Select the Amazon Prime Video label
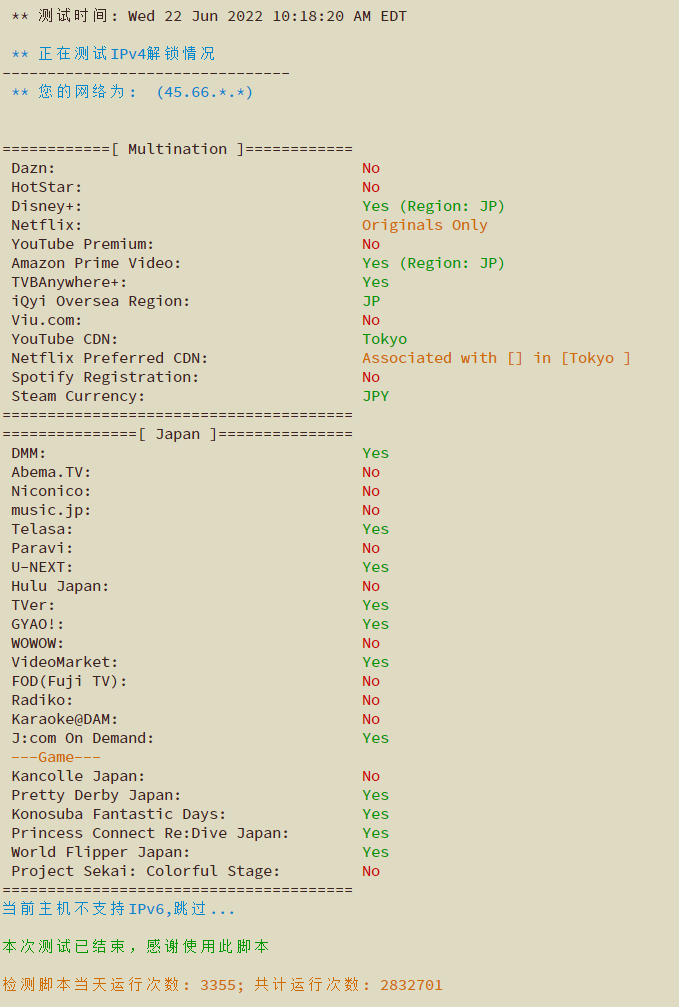 click(96, 263)
